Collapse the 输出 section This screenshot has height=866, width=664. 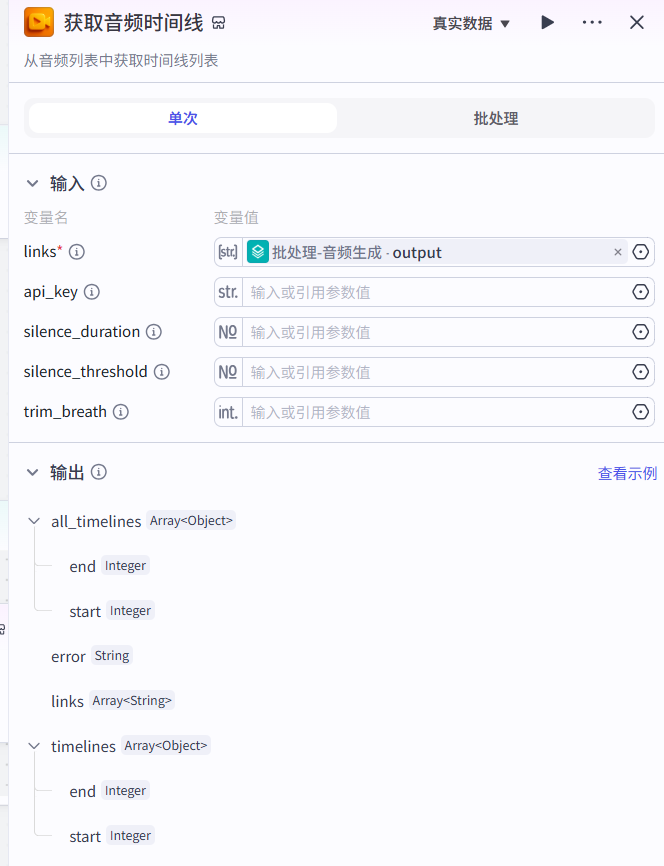(x=33, y=473)
